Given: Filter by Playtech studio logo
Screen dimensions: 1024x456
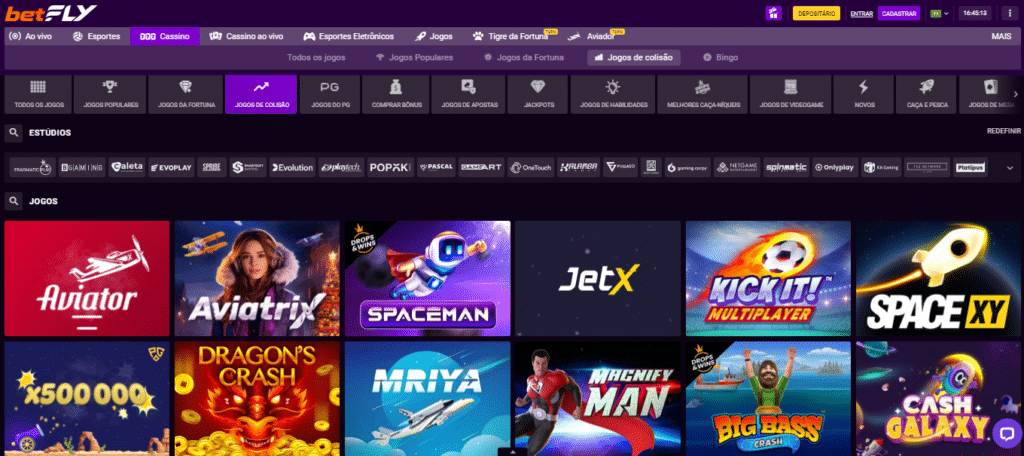Looking at the screenshot, I should (x=341, y=168).
